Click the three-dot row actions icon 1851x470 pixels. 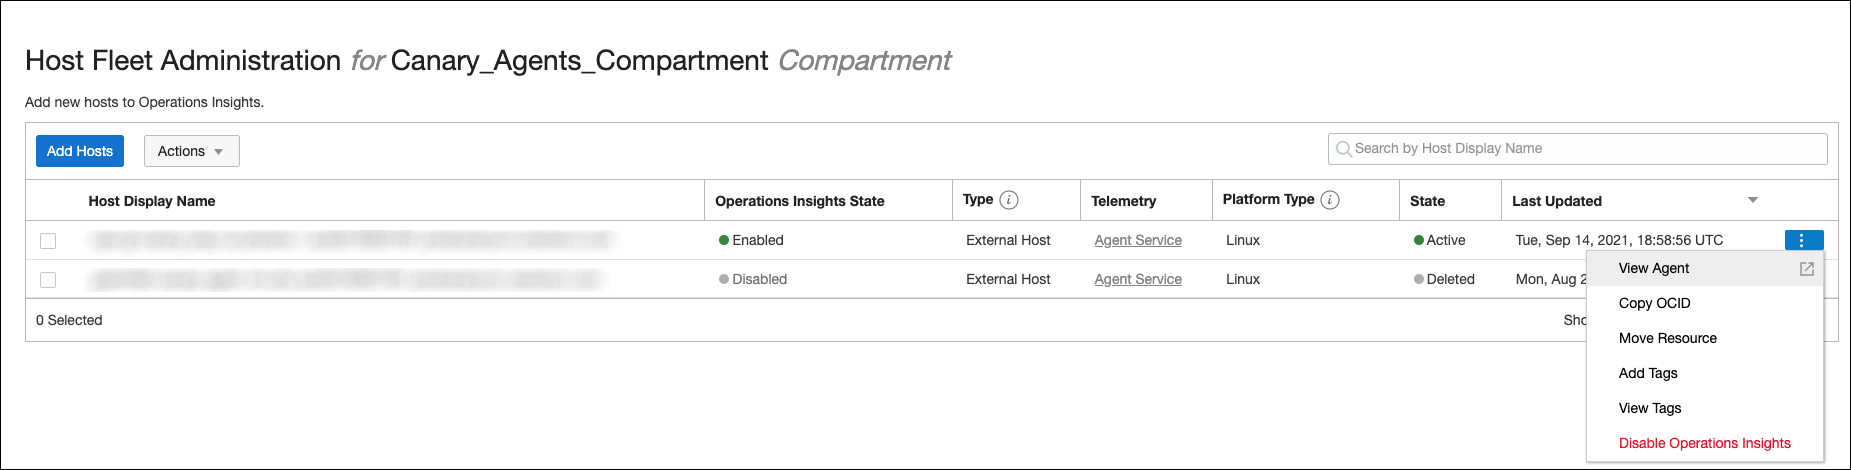pyautogui.click(x=1803, y=240)
